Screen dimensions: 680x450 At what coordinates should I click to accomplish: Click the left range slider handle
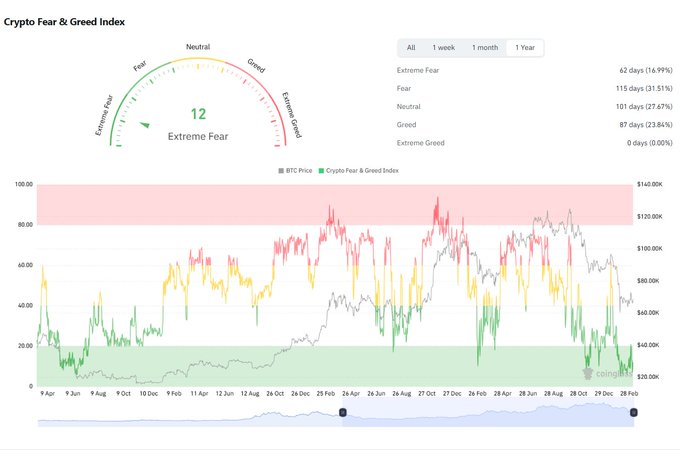point(342,412)
